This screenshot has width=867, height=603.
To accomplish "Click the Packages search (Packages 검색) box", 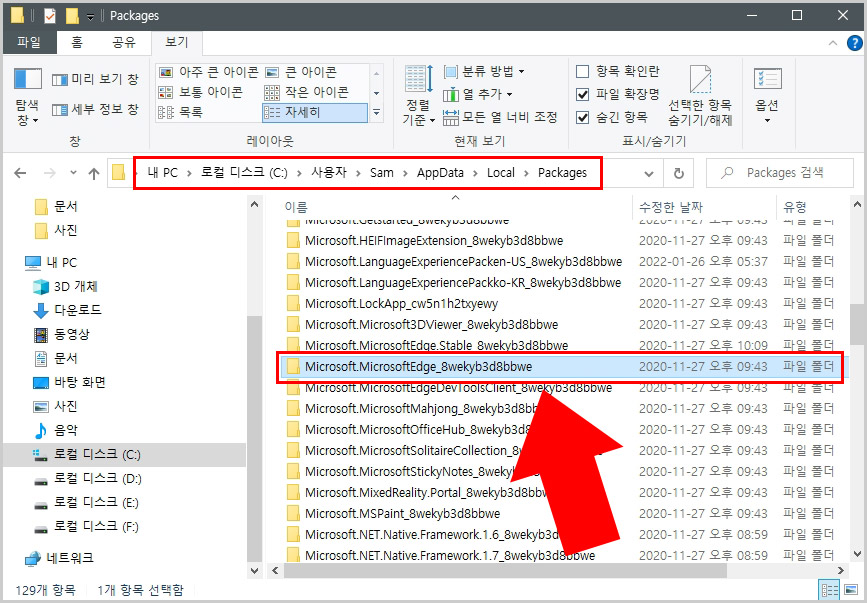I will pyautogui.click(x=780, y=173).
